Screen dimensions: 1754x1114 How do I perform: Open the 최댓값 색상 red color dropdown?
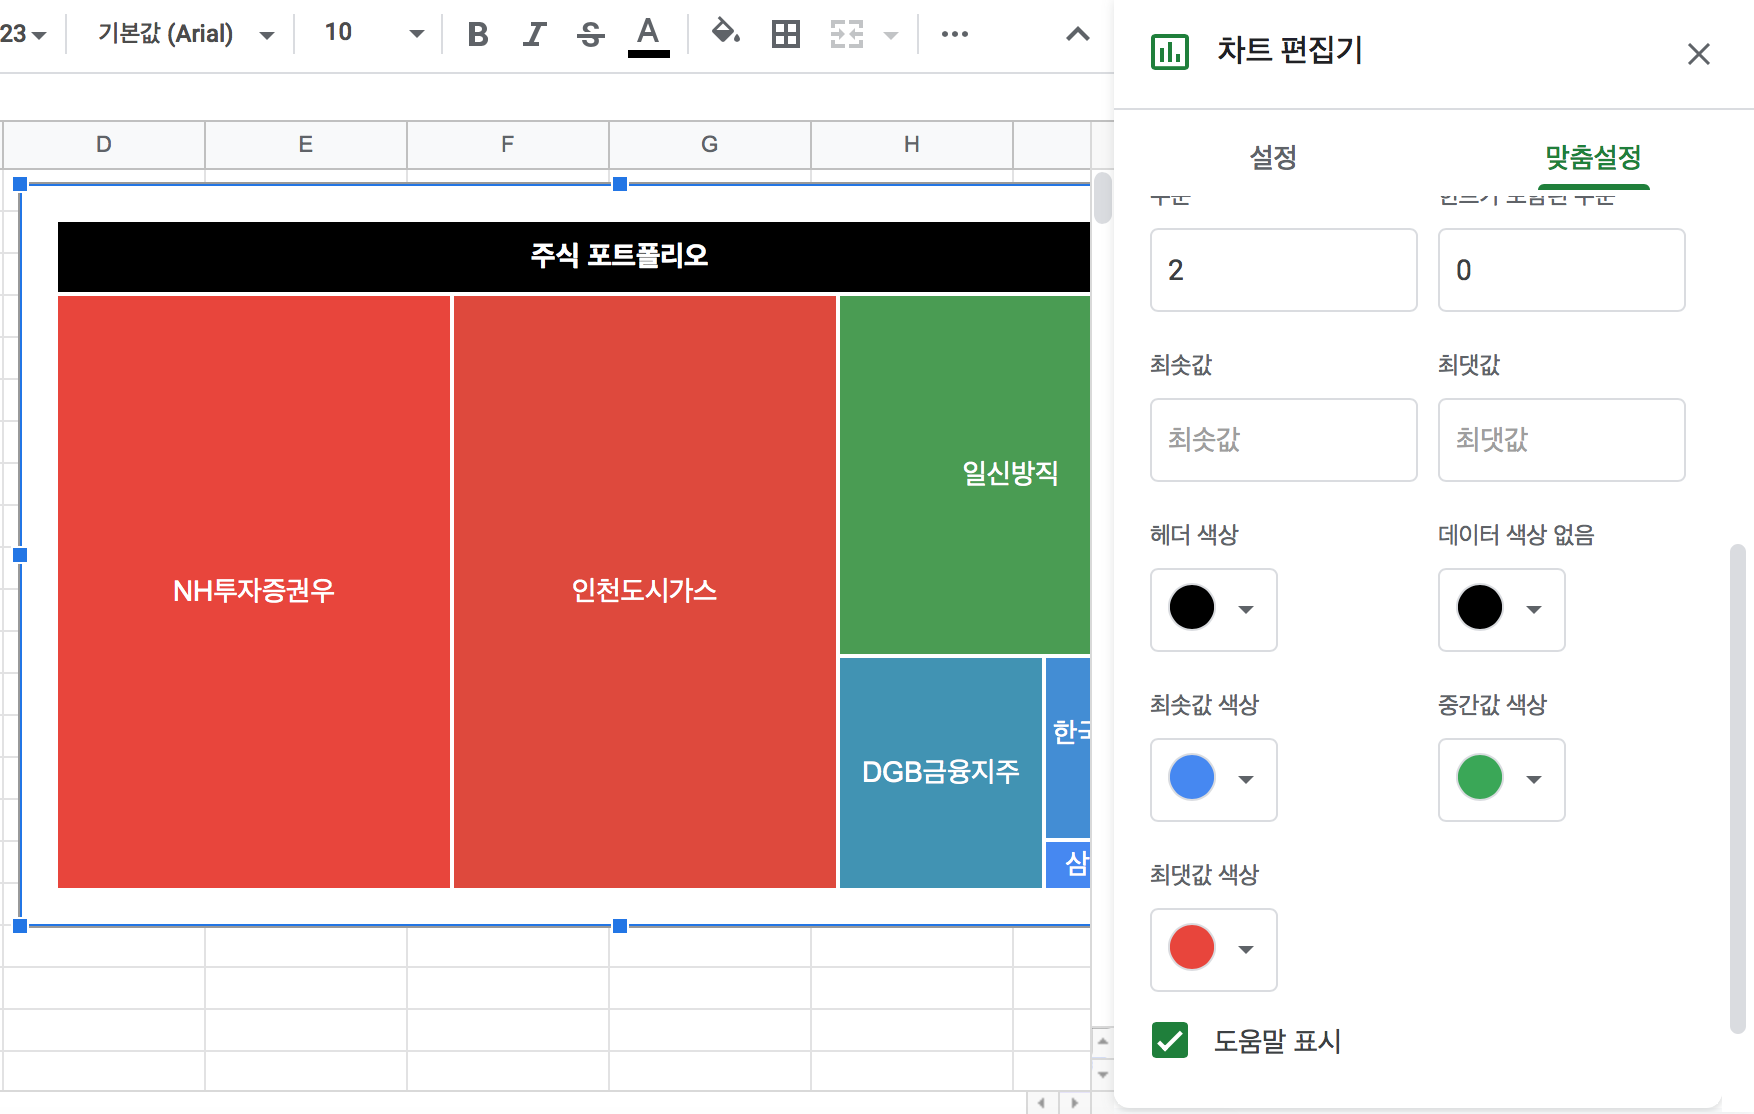[x=1213, y=949]
